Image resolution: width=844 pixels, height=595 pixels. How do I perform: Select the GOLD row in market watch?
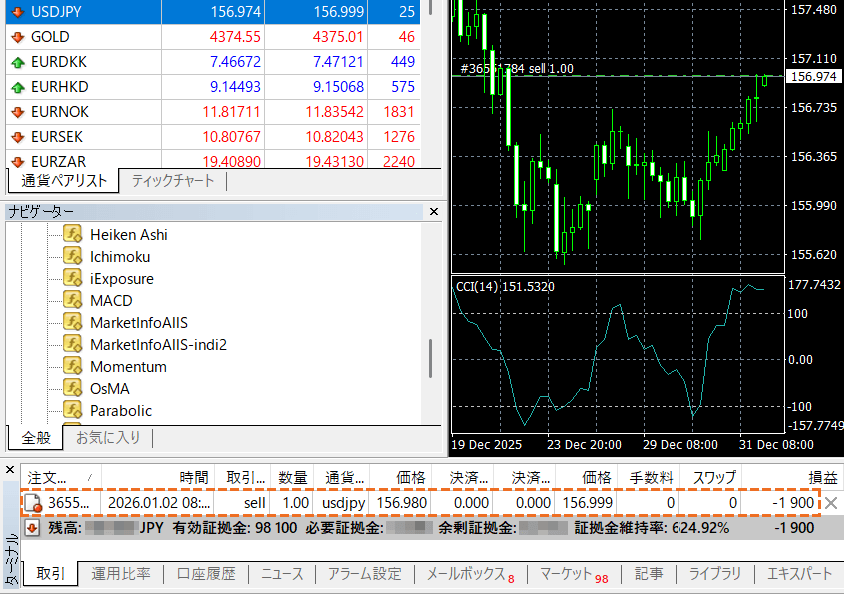click(50, 37)
